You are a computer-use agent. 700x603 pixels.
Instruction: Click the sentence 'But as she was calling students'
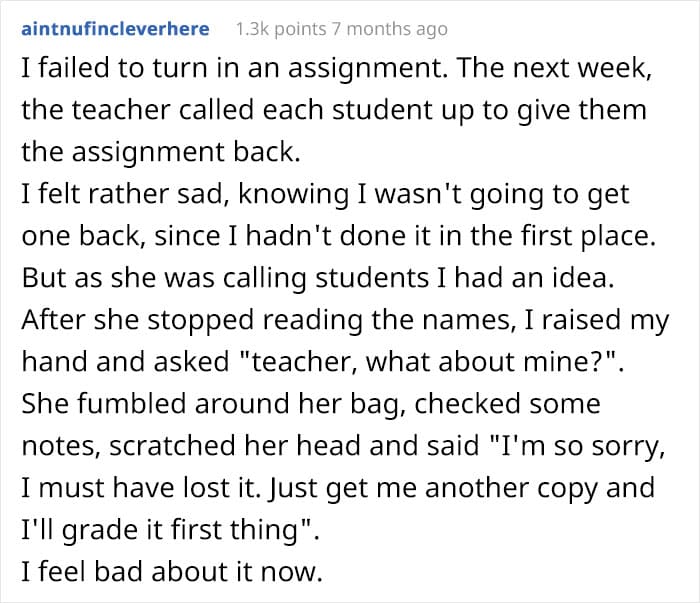tap(225, 278)
